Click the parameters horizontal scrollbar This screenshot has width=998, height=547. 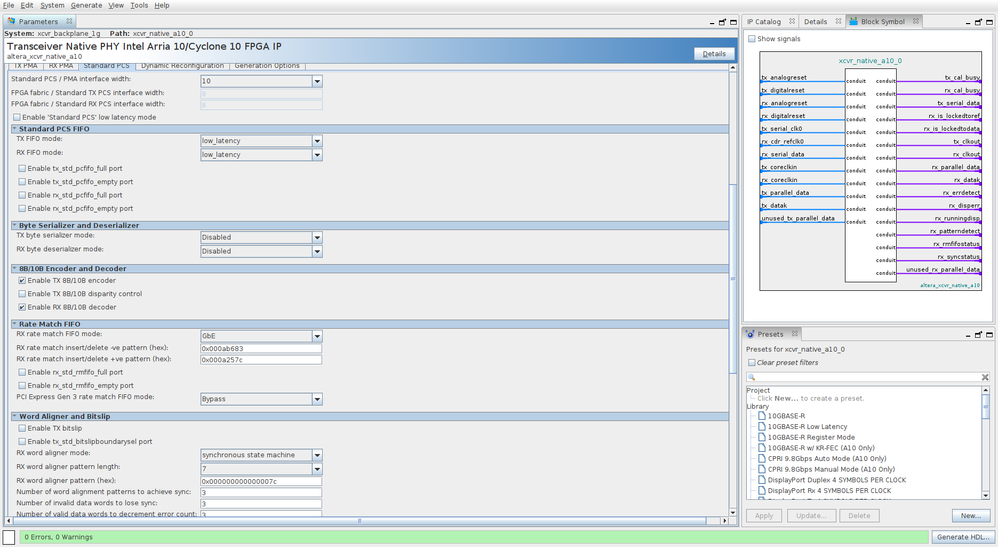(x=360, y=521)
